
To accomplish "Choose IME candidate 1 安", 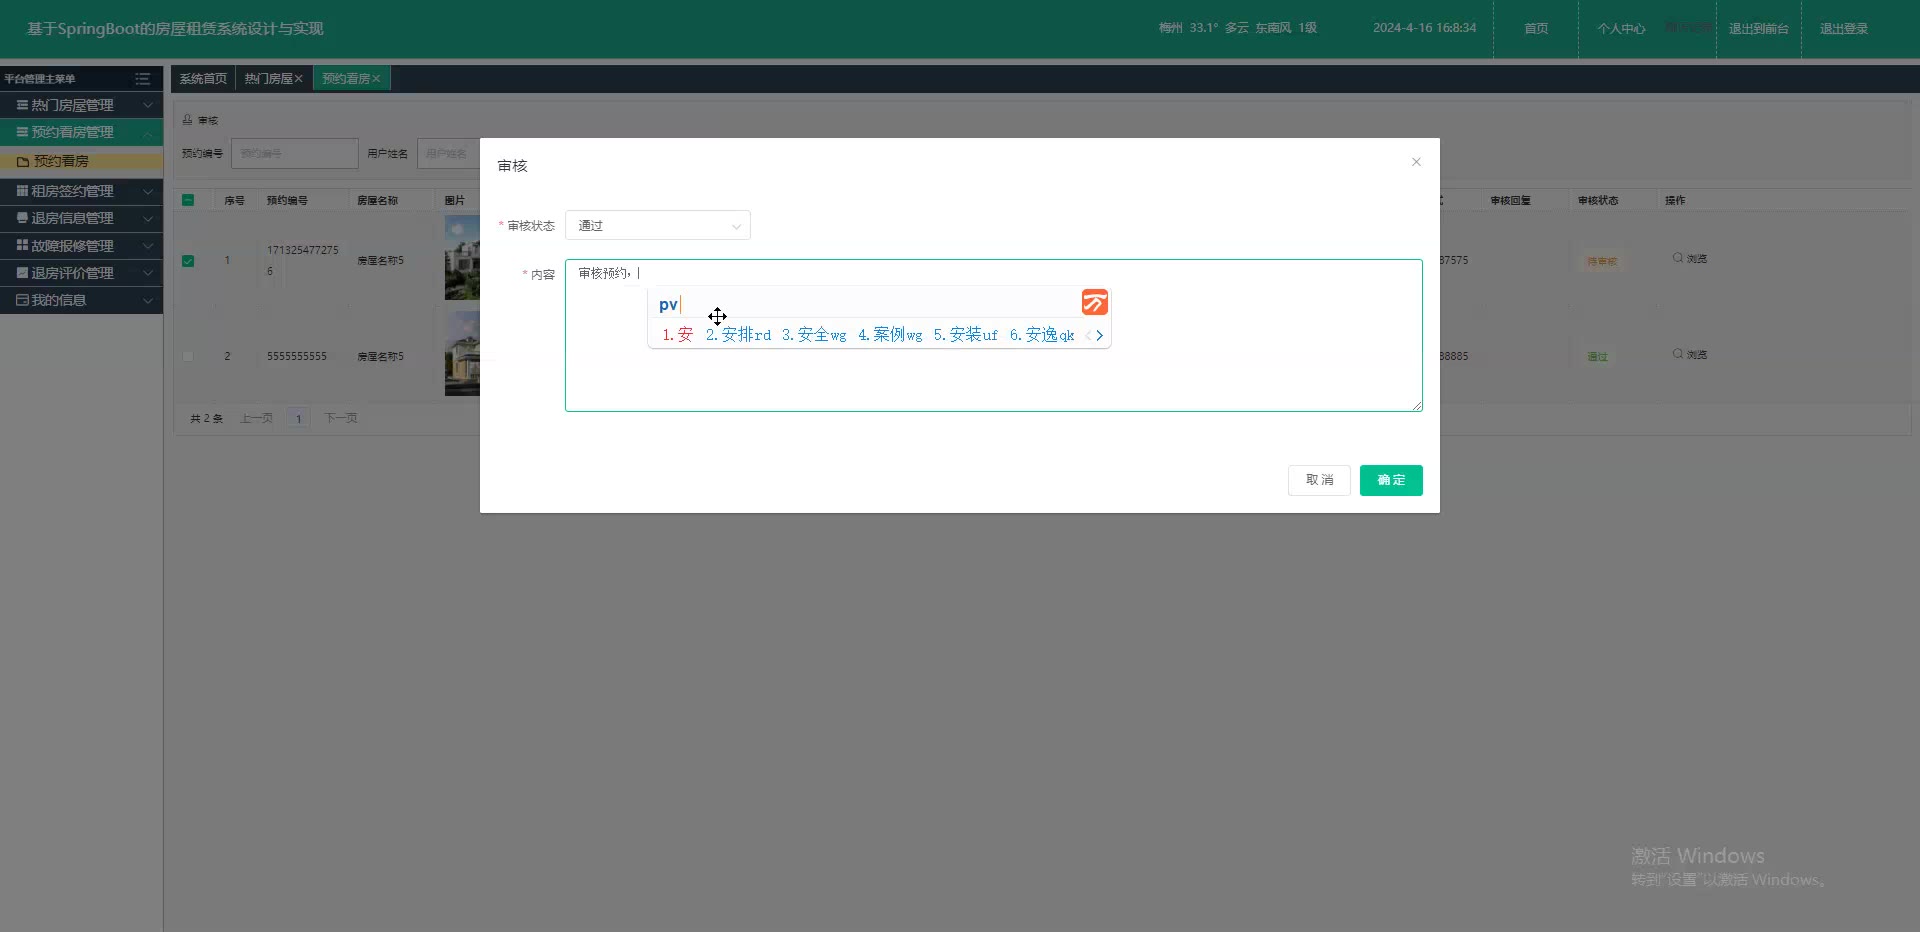I will 678,335.
